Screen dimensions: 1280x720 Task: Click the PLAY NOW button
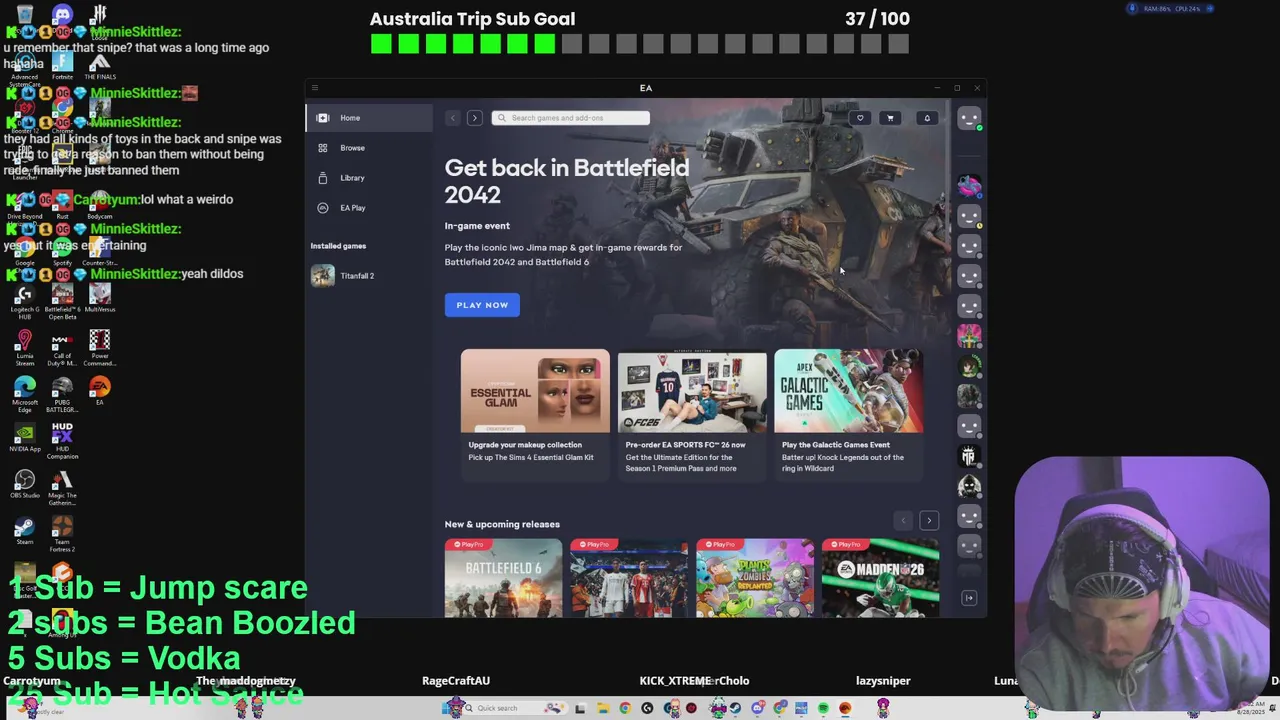[482, 305]
